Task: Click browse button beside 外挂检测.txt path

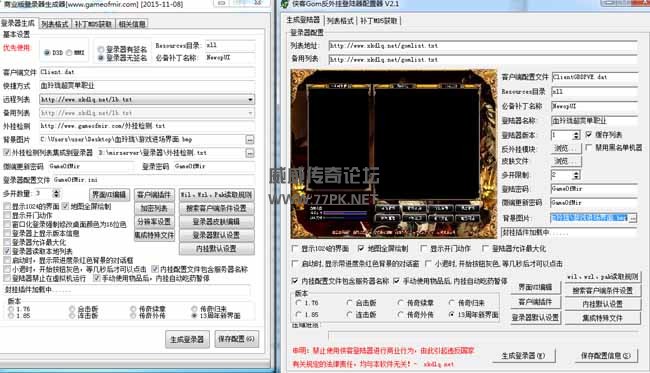Action: (x=250, y=153)
